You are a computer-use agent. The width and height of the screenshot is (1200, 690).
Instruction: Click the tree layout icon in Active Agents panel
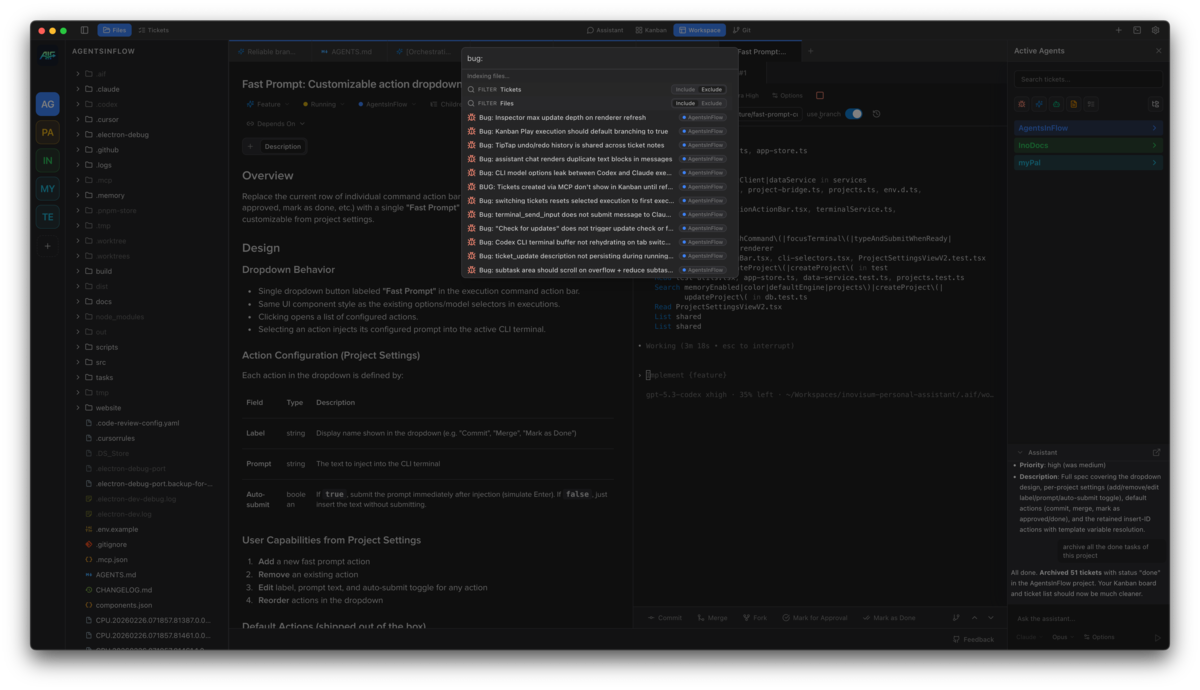click(x=1155, y=104)
